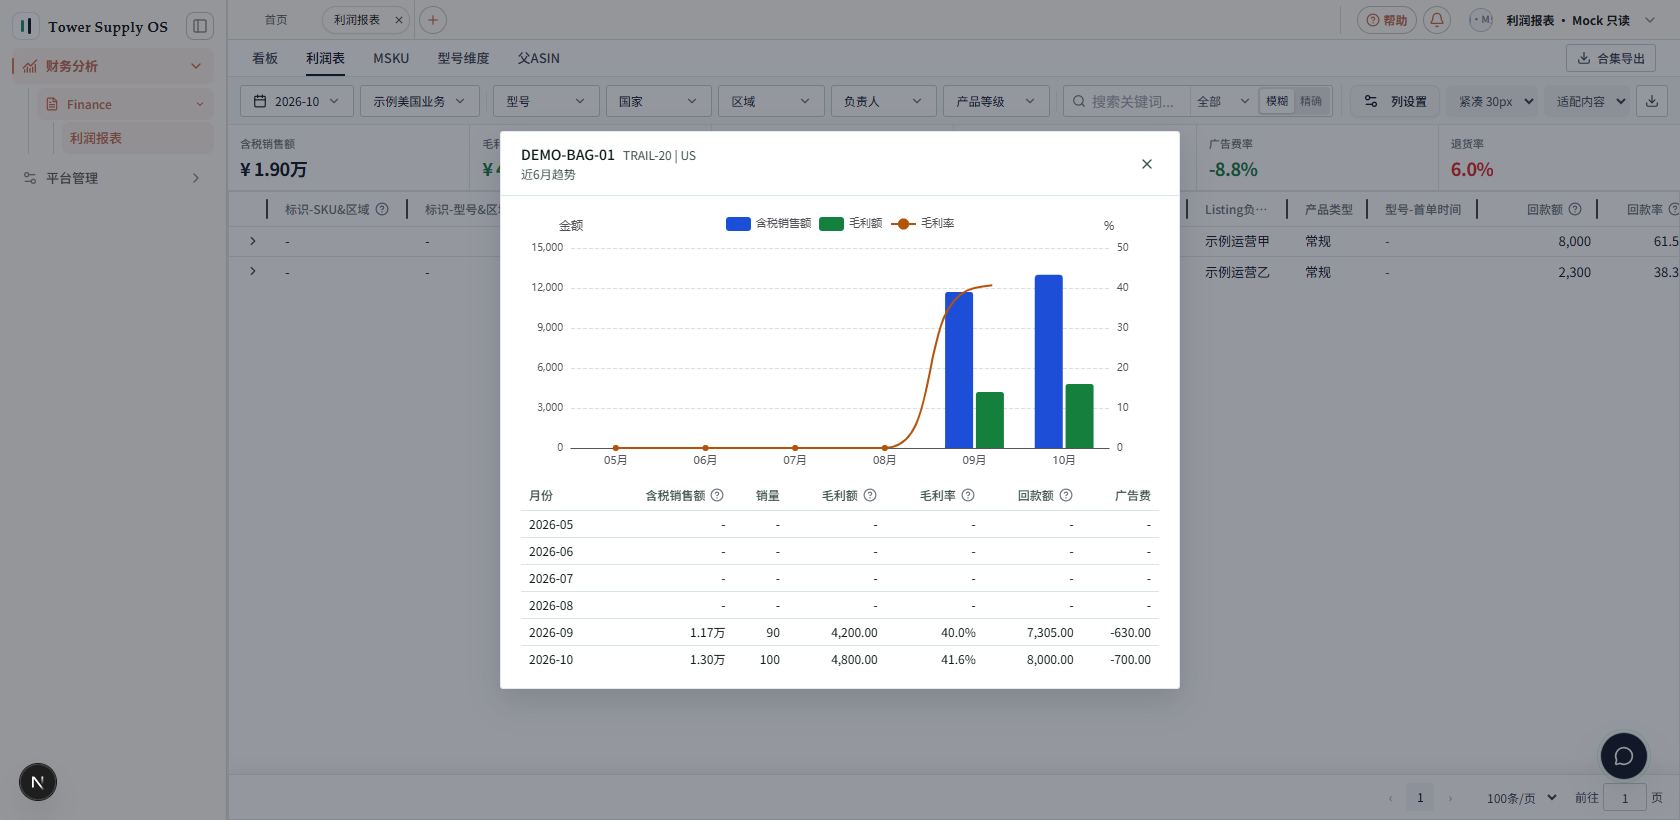Toggle 毛利额 series in chart legend
Viewport: 1680px width, 820px height.
click(851, 223)
